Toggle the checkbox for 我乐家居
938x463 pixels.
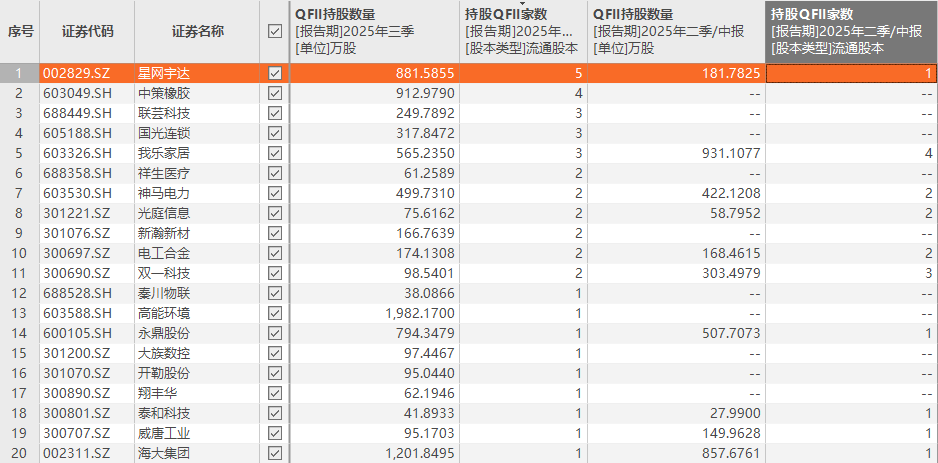tap(275, 153)
